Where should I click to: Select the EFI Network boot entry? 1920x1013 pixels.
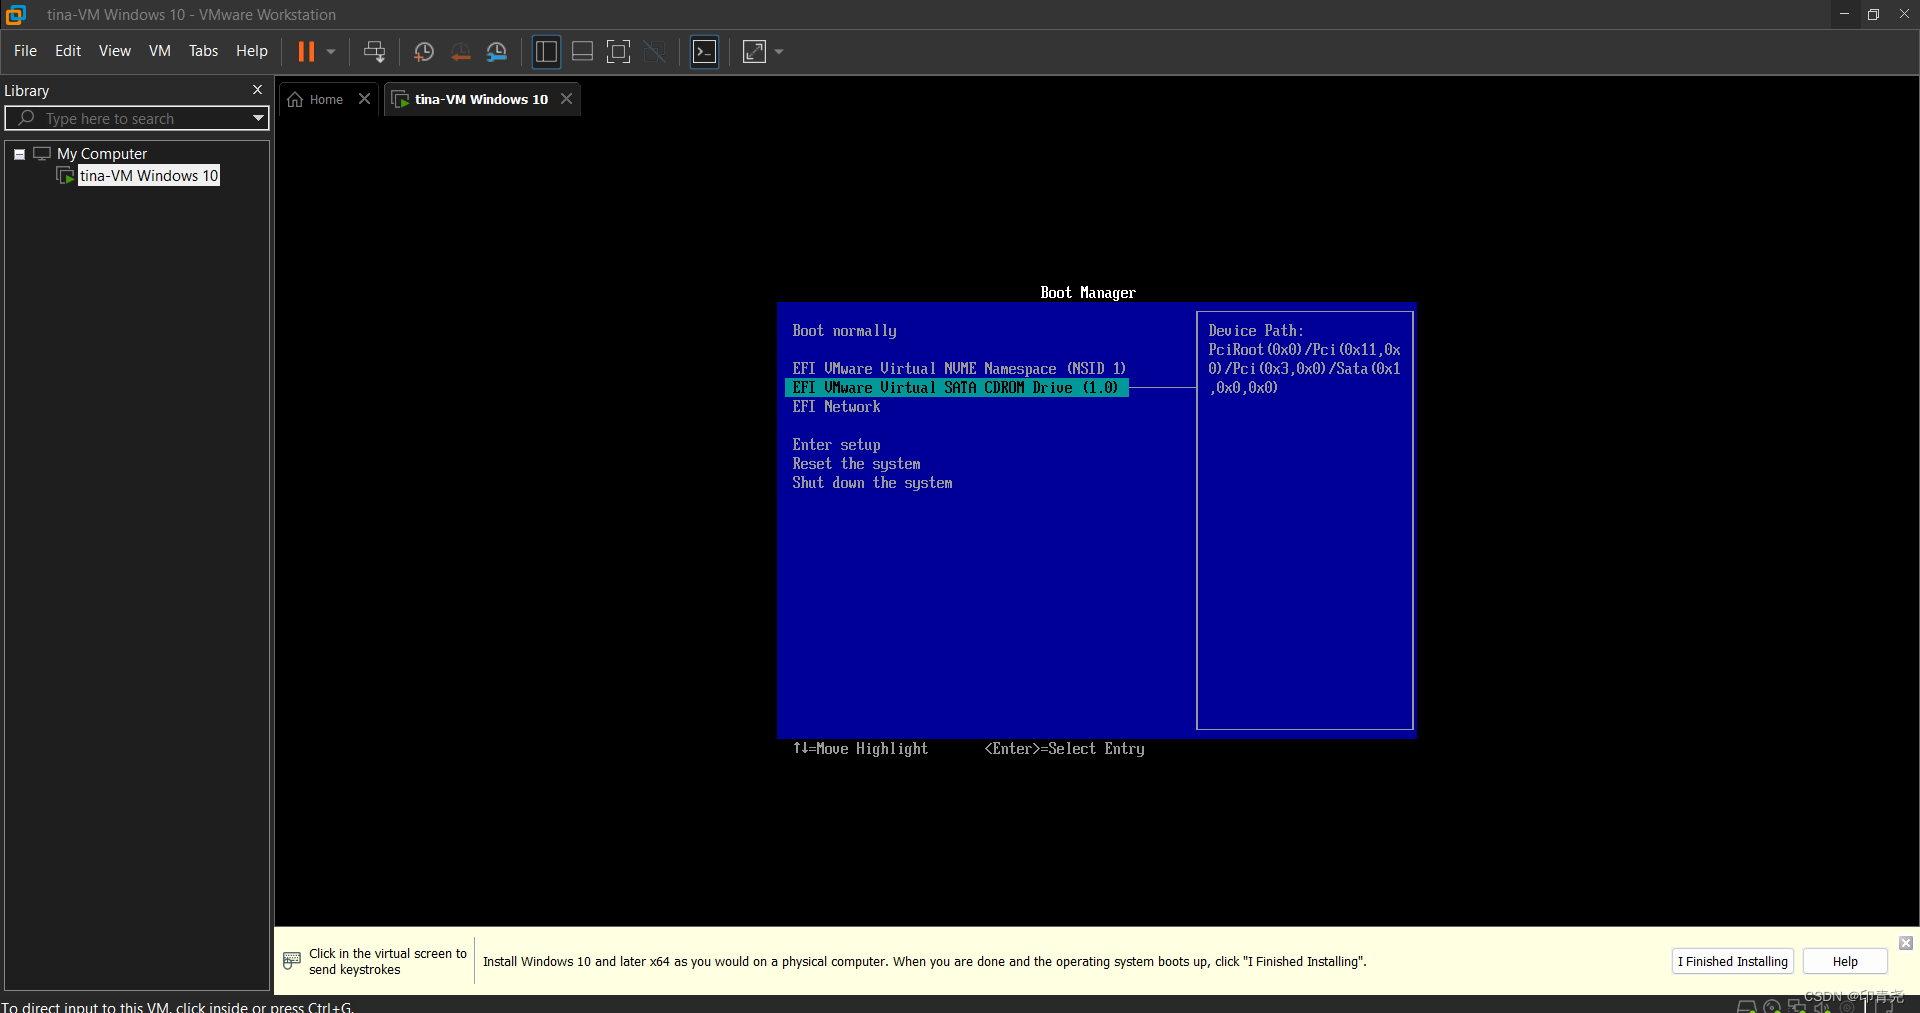[836, 407]
